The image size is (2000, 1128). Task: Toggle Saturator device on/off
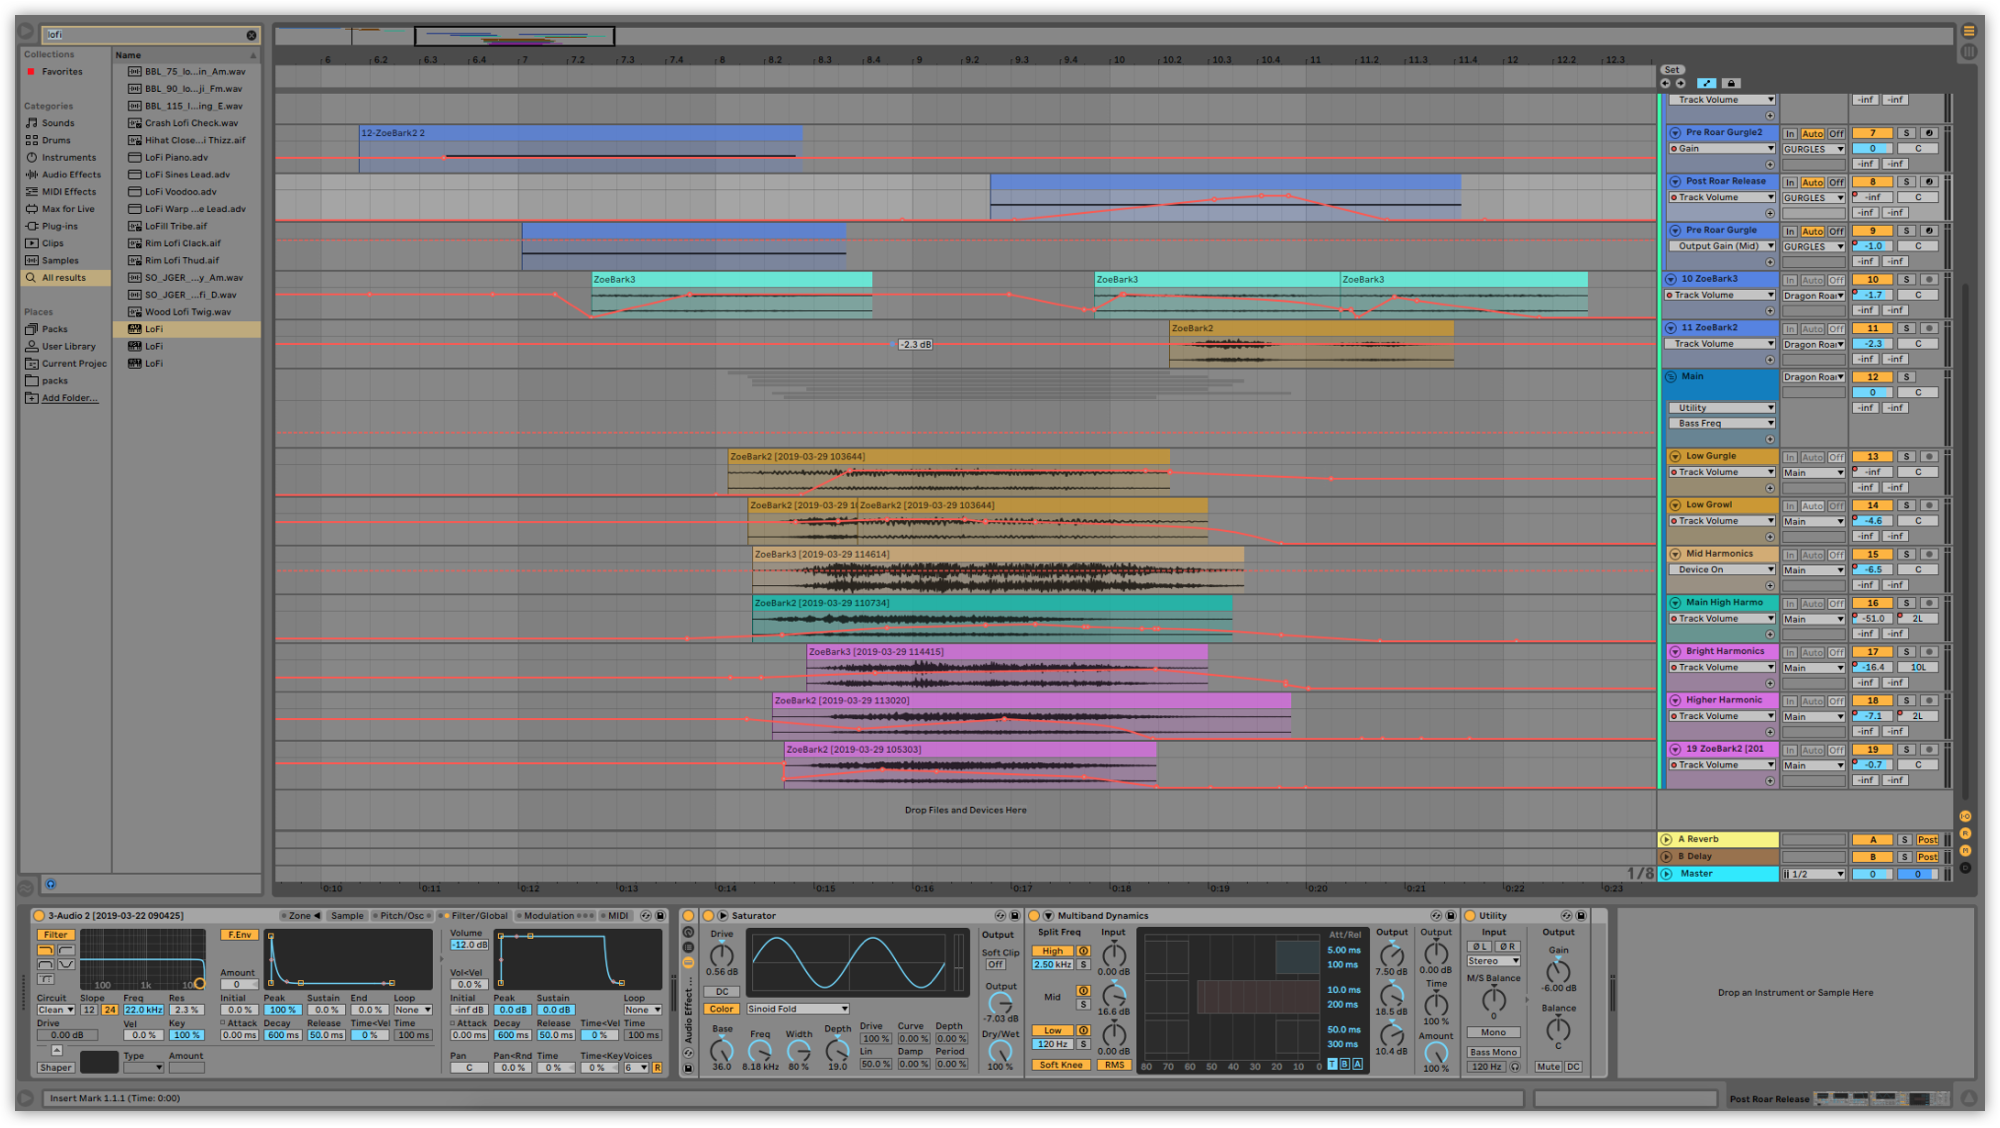coord(708,915)
